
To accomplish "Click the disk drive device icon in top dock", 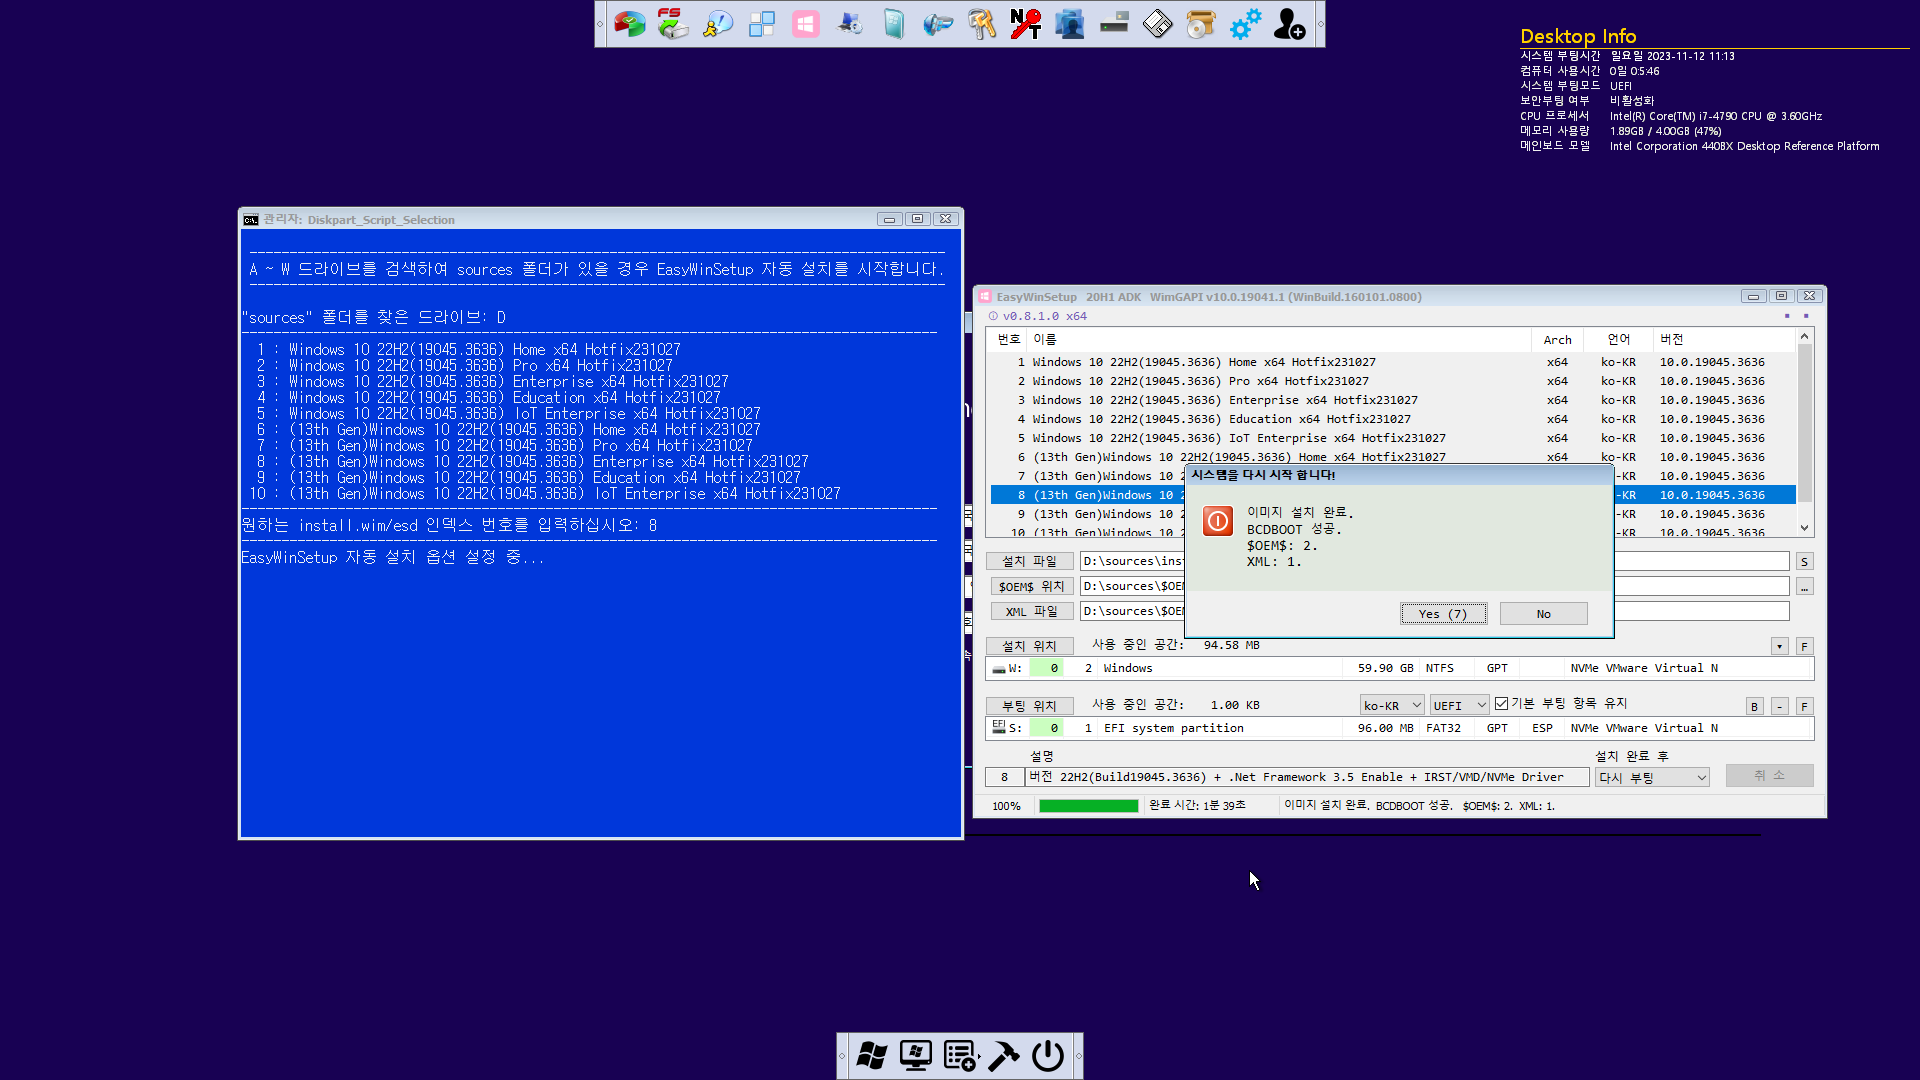I will [1114, 23].
